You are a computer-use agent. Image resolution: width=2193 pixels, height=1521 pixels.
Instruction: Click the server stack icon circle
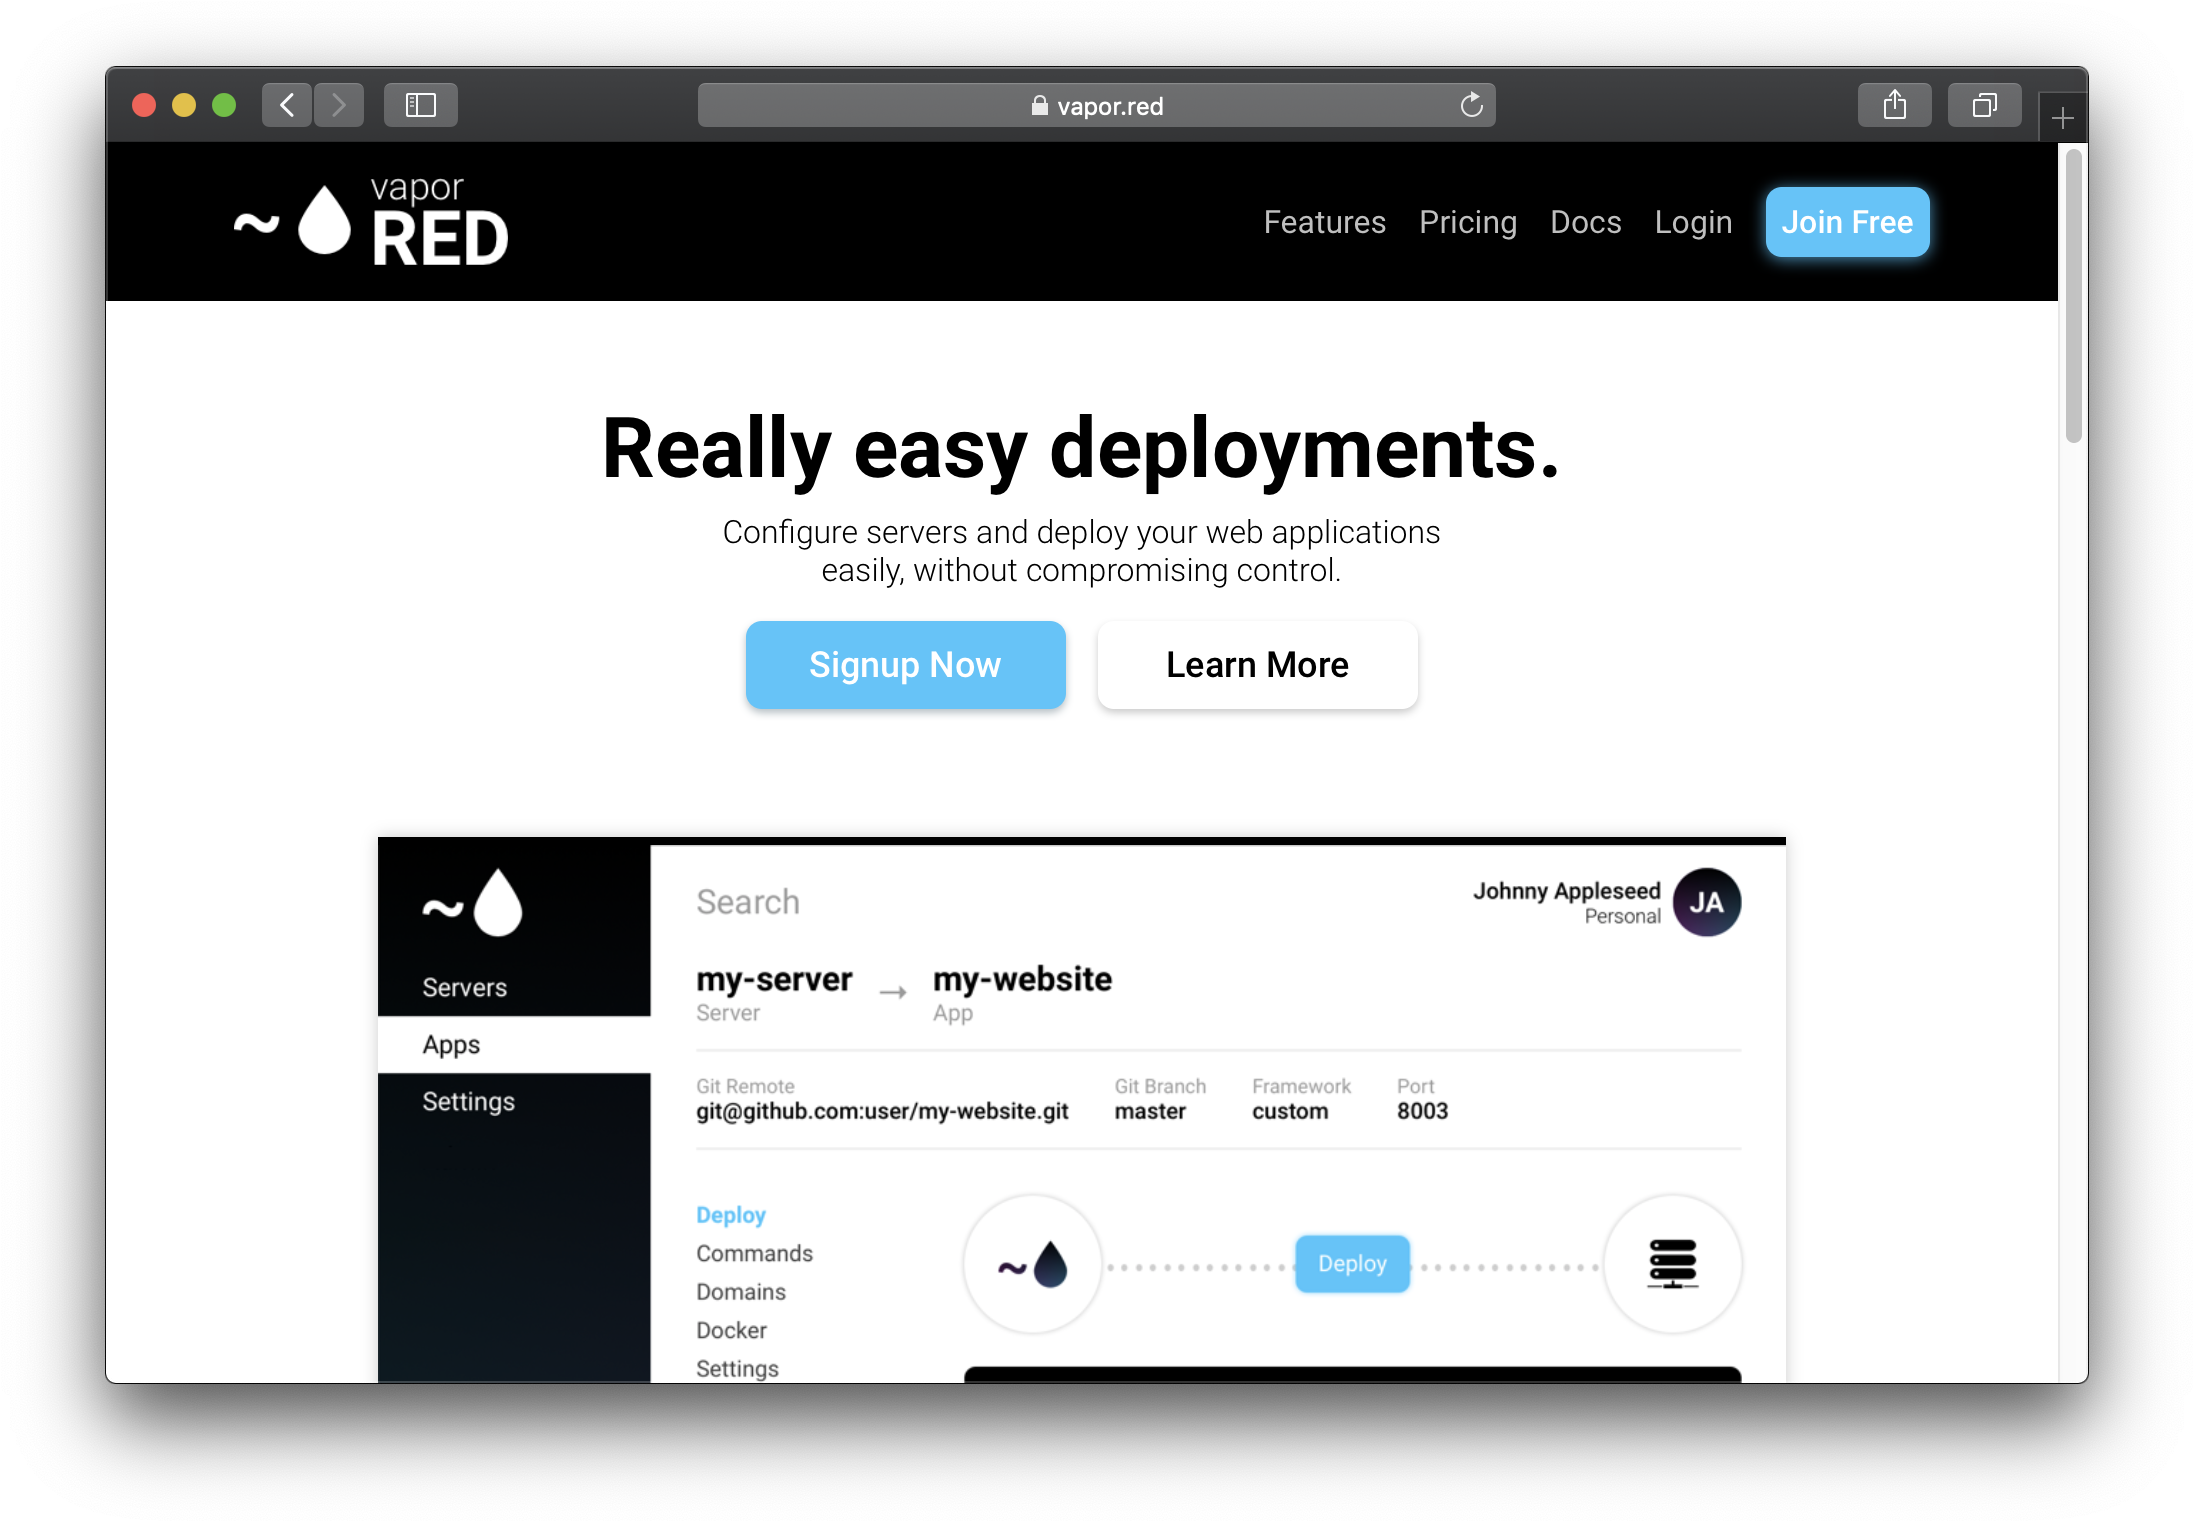tap(1672, 1264)
